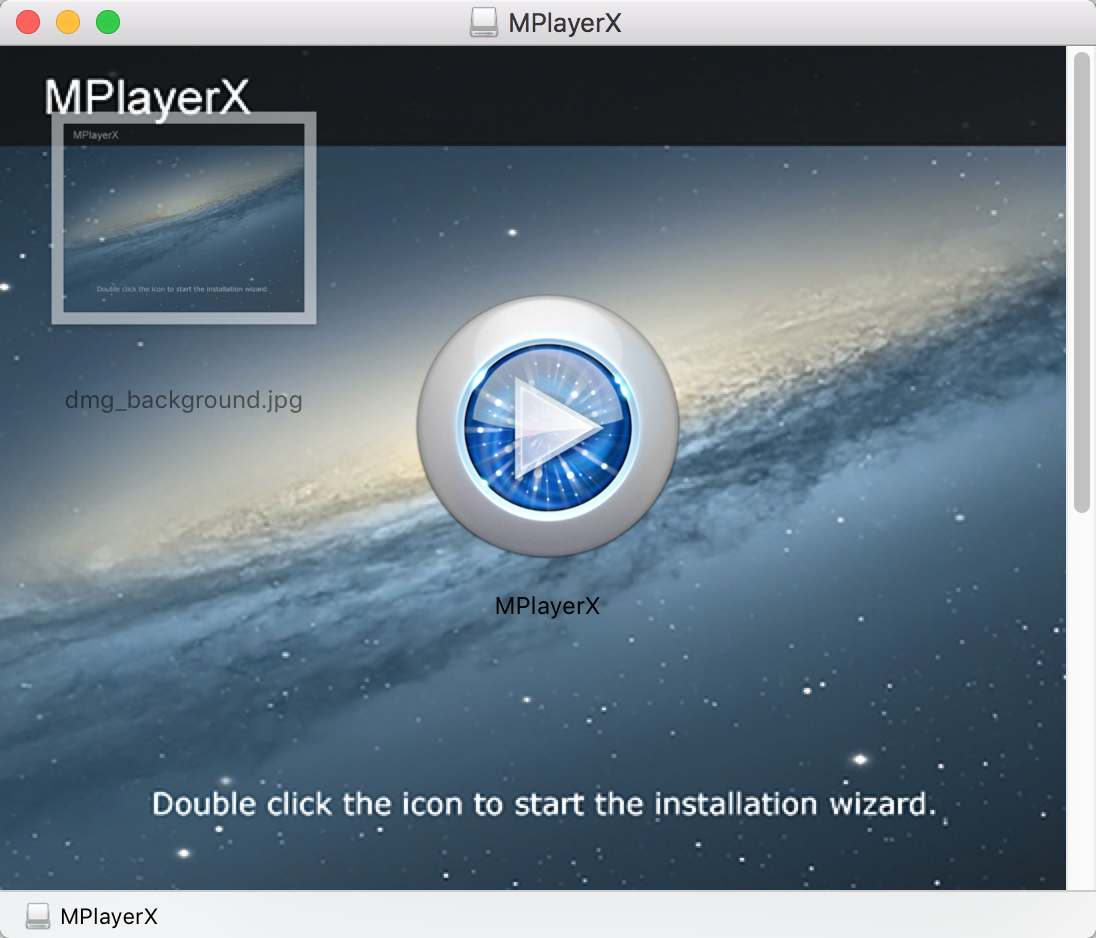Click the dmg_background.jpg file name
1096x938 pixels.
pyautogui.click(x=184, y=401)
